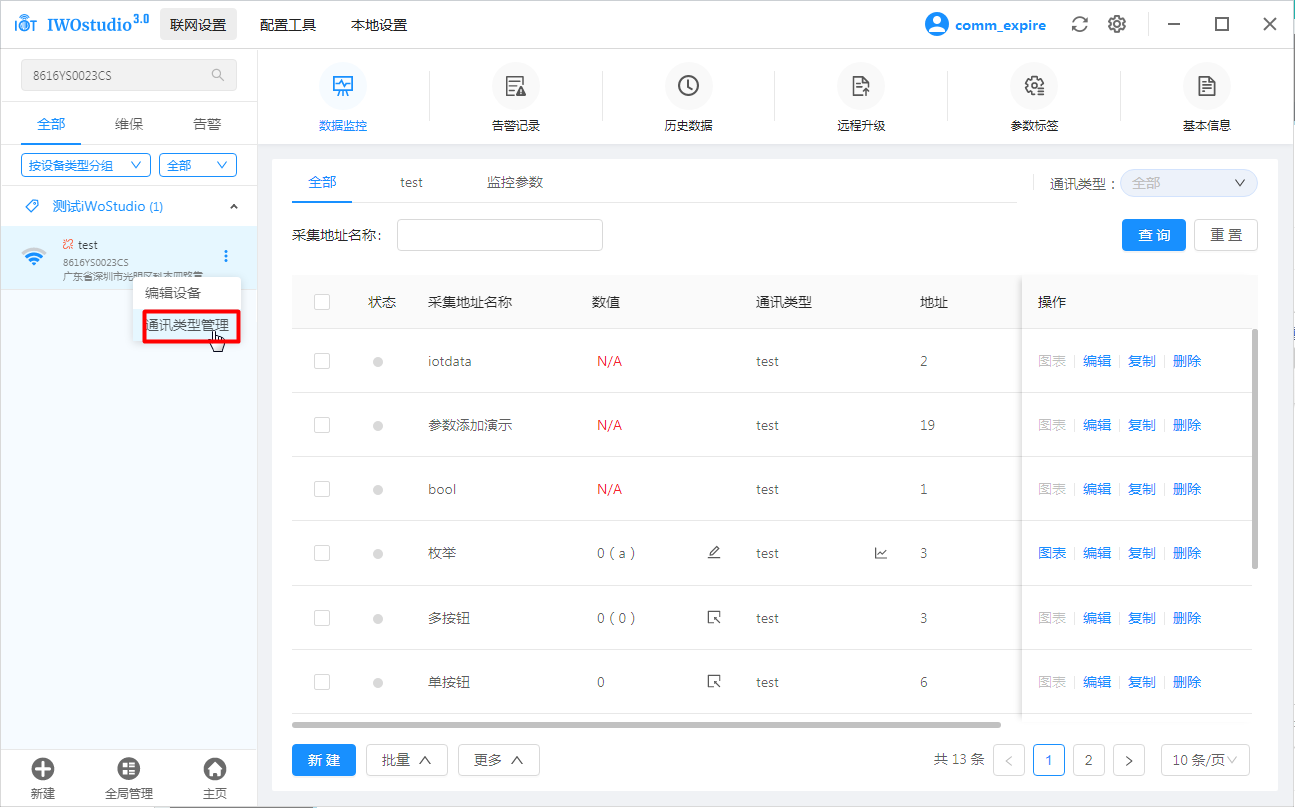Screen dimensions: 1295x808
Task: Check the select-all checkbox in table header
Action: tap(322, 302)
